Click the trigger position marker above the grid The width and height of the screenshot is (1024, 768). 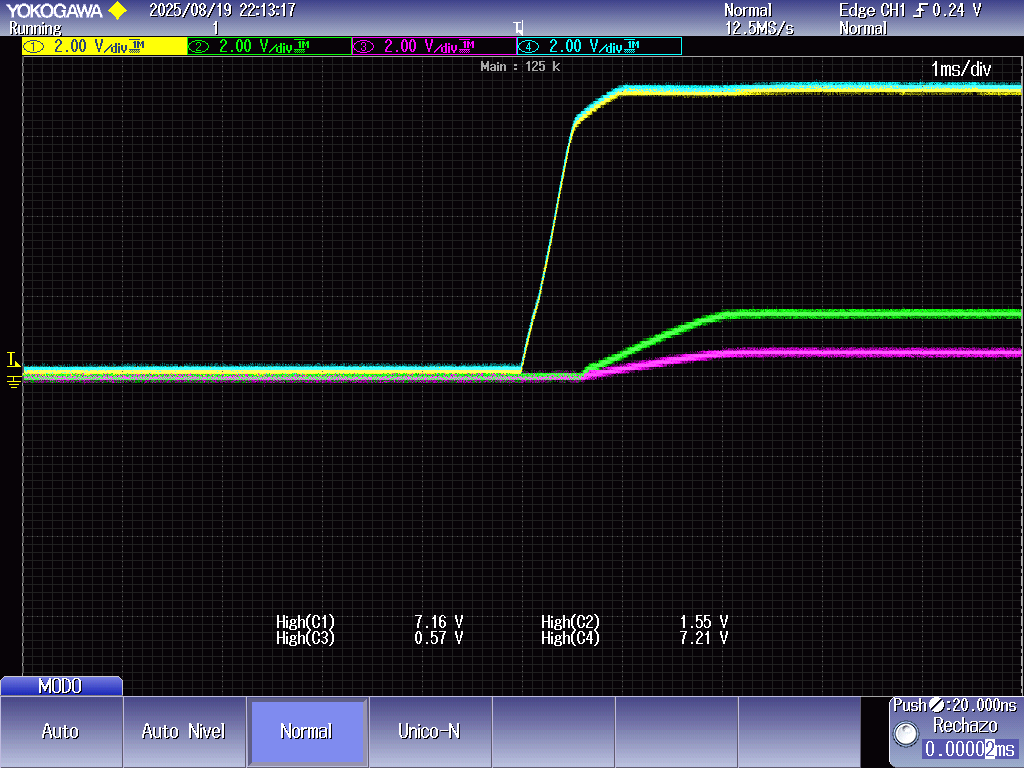(517, 28)
